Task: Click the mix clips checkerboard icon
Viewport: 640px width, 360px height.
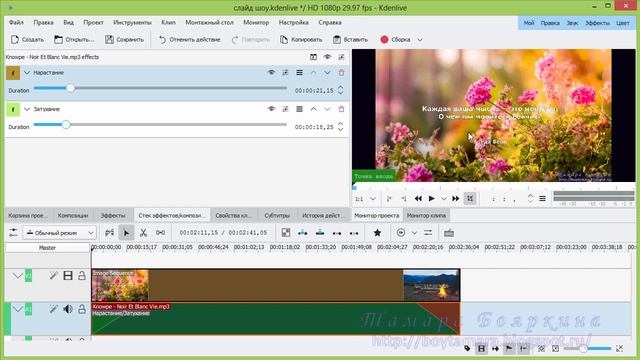Action: point(286,233)
